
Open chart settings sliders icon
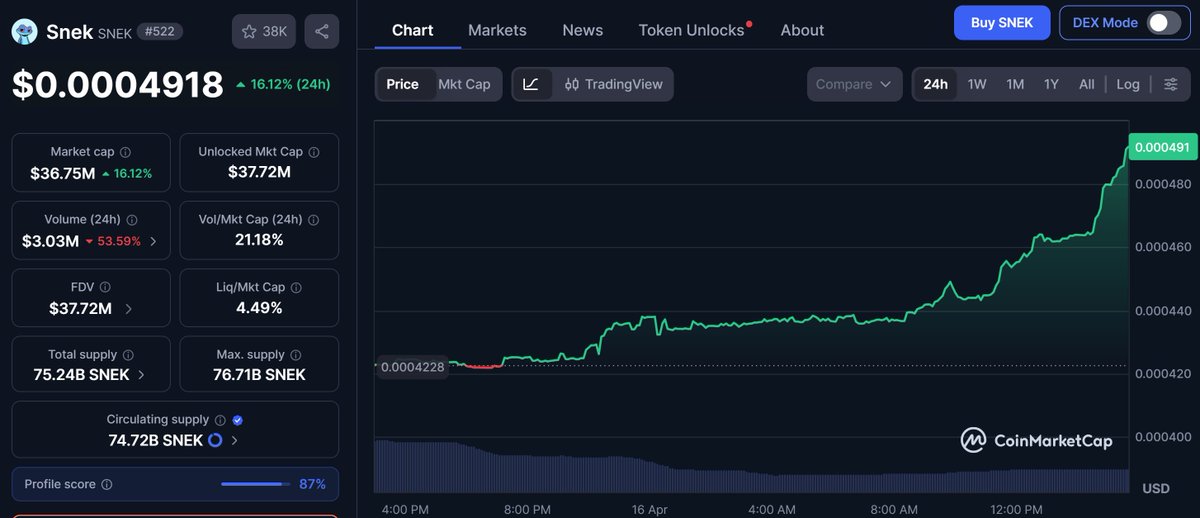pyautogui.click(x=1171, y=84)
